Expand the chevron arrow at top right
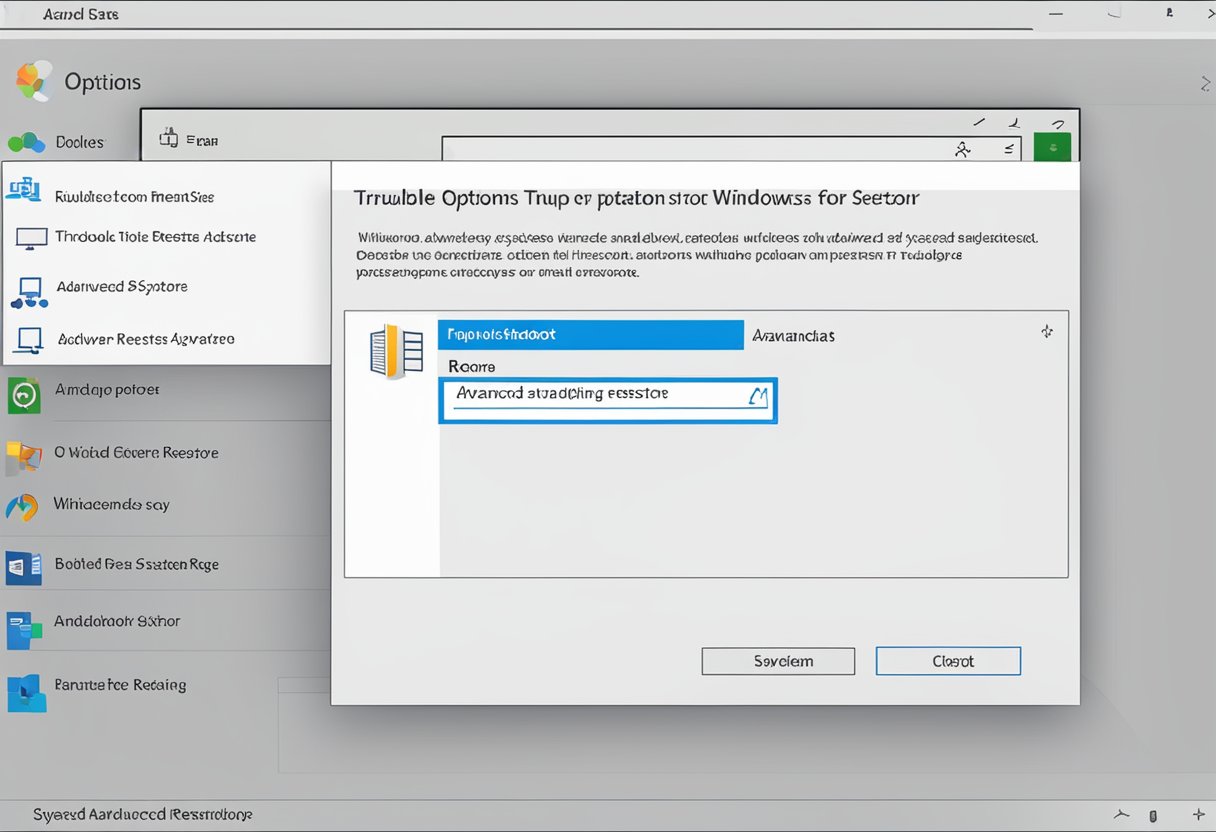The image size is (1216, 832). (1204, 86)
